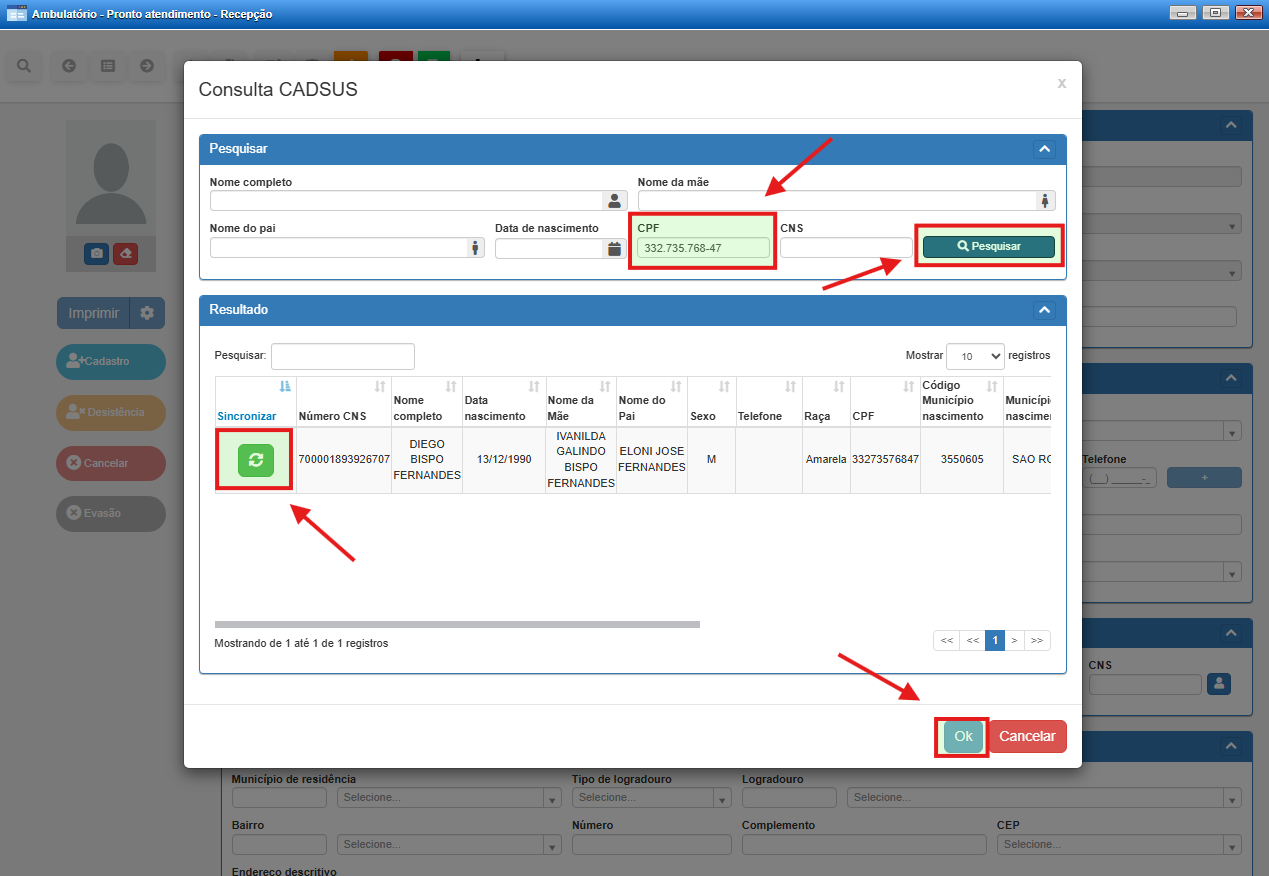1269x876 pixels.
Task: Click the last page >> pagination button
Action: click(1037, 640)
